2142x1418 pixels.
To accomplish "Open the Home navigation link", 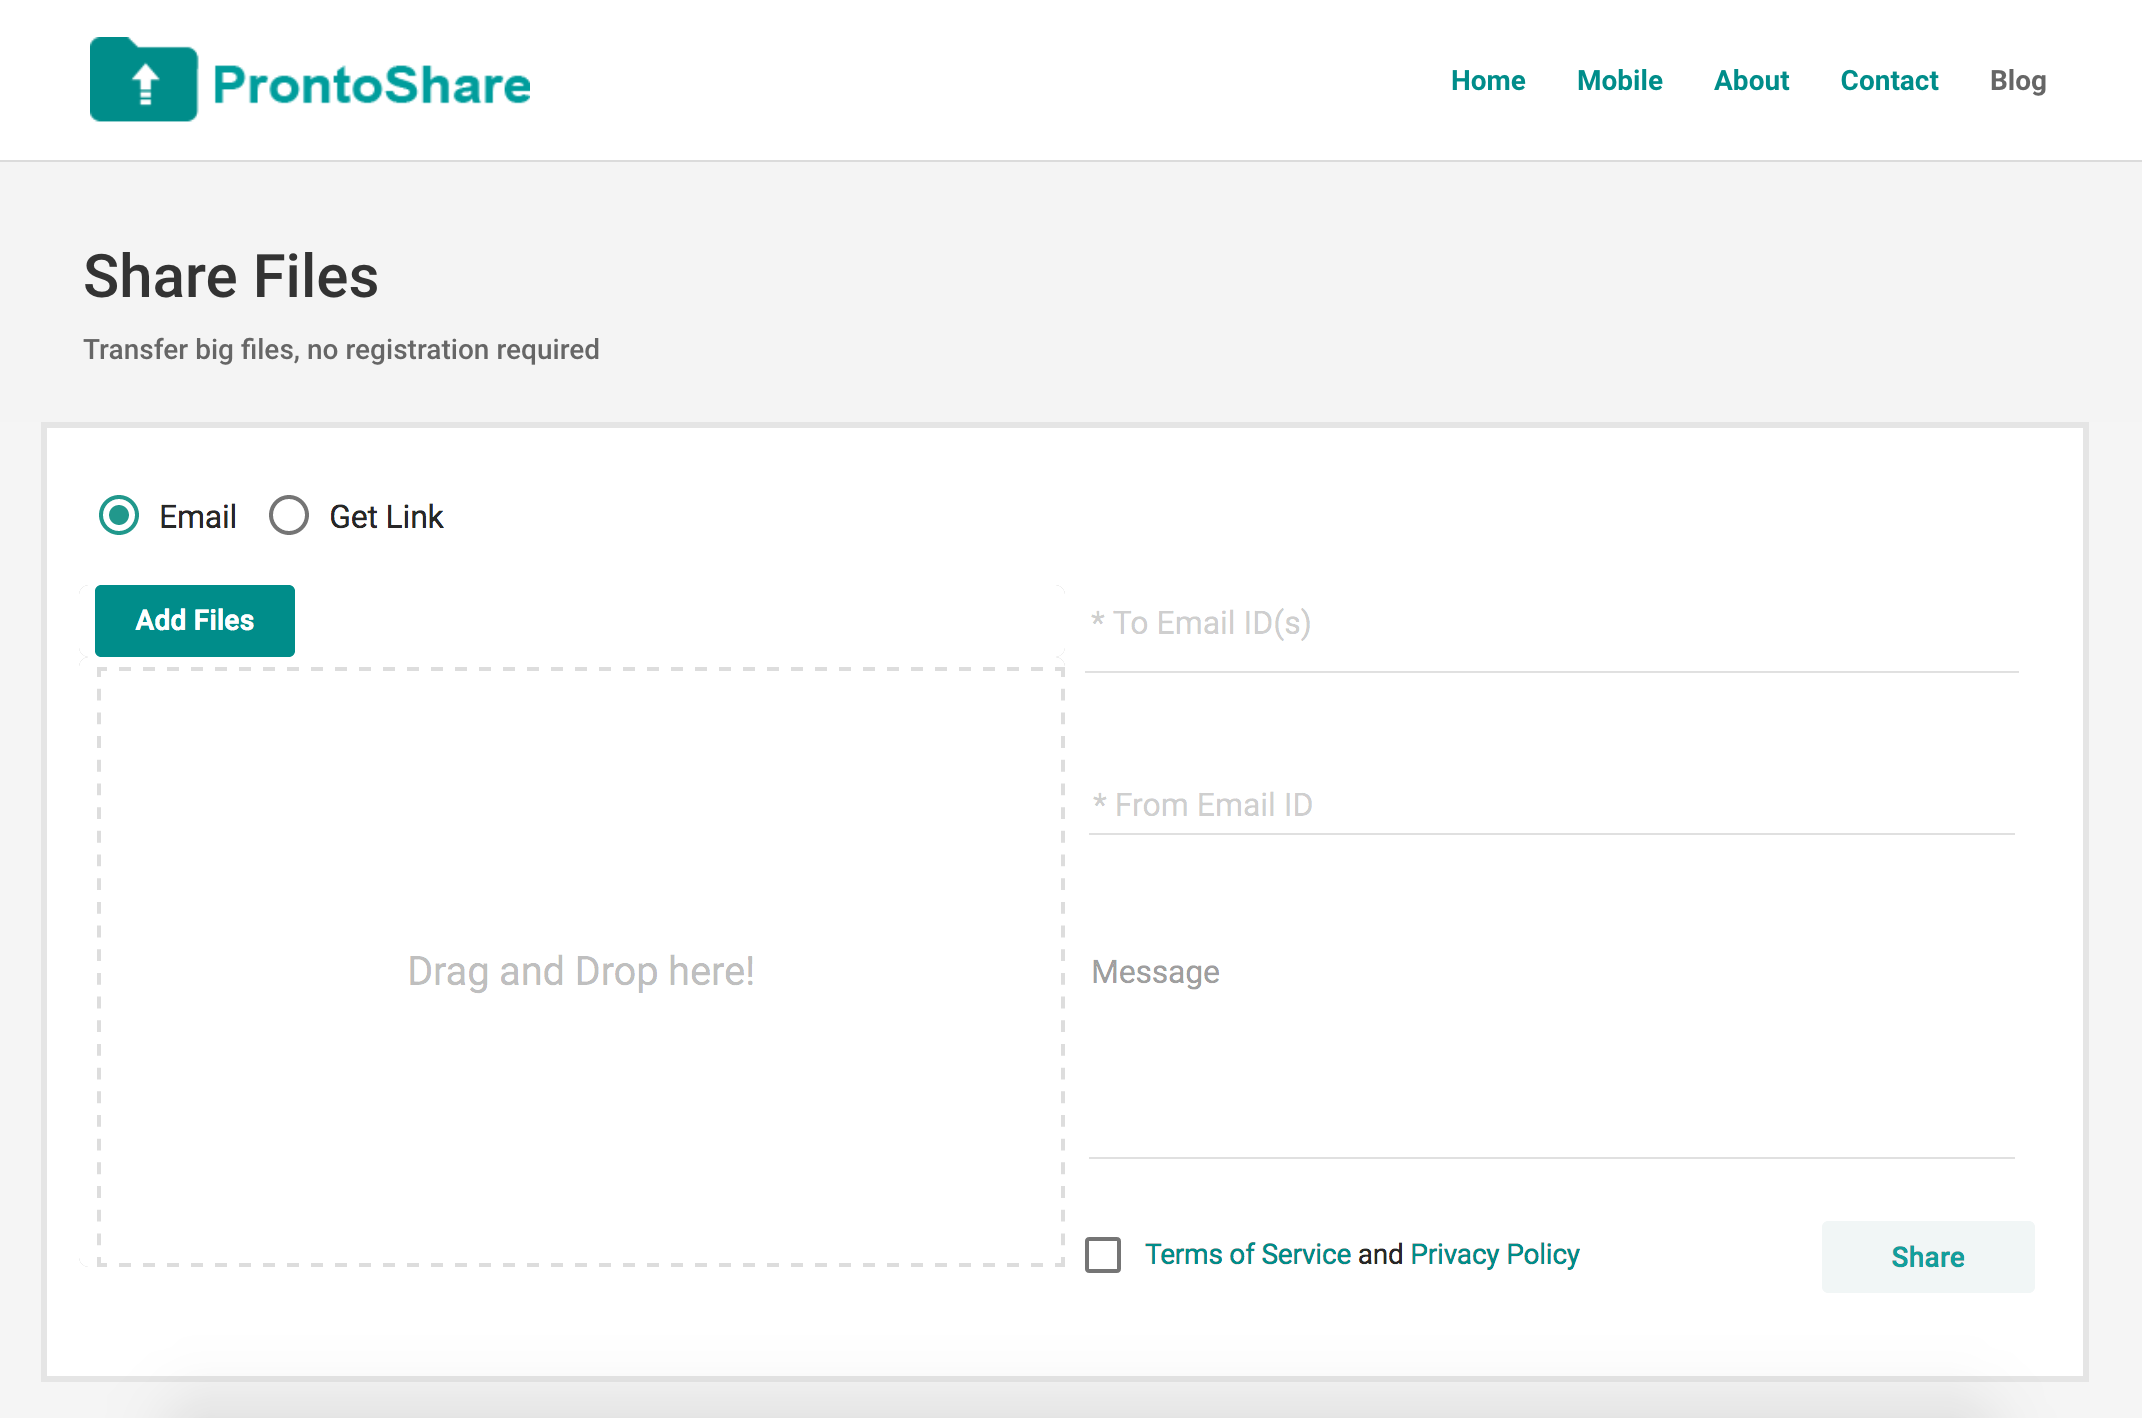I will [1488, 80].
